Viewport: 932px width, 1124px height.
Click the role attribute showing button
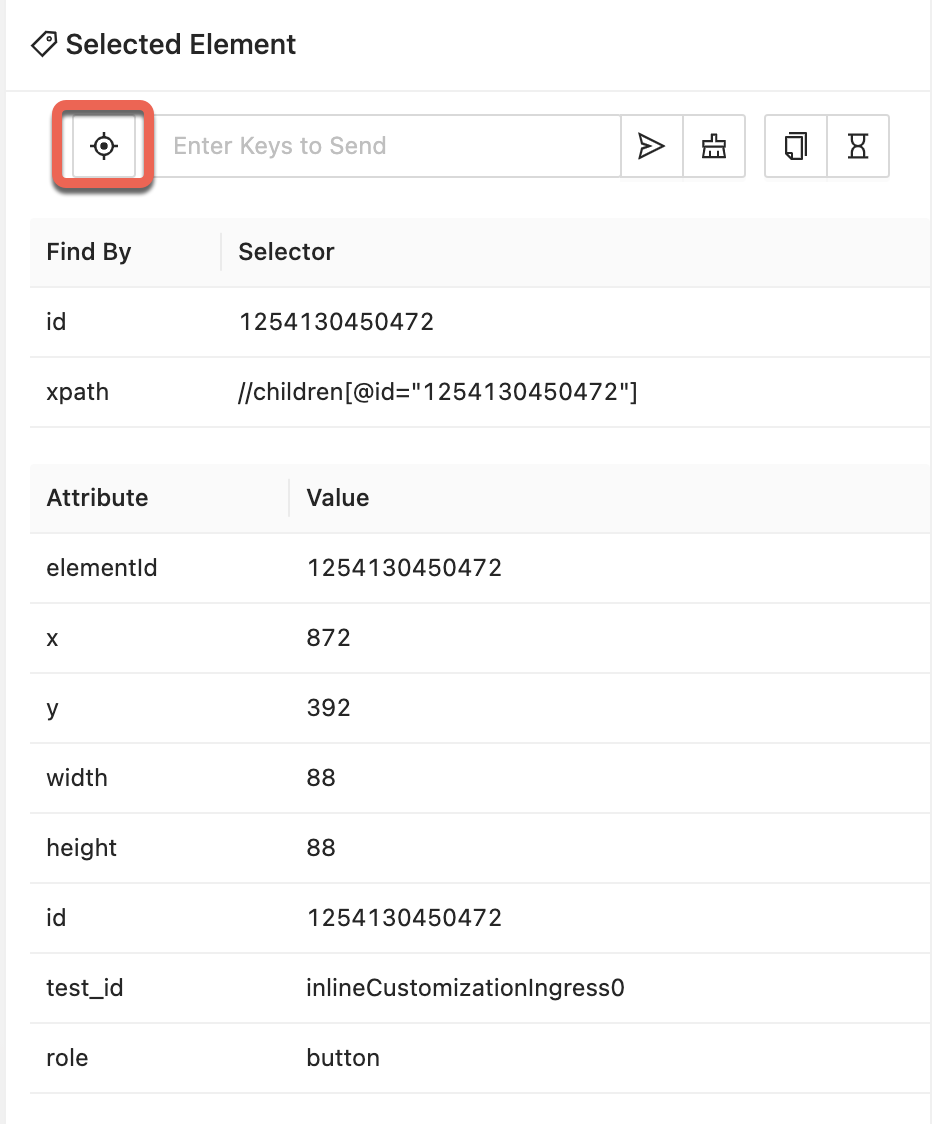point(343,1058)
